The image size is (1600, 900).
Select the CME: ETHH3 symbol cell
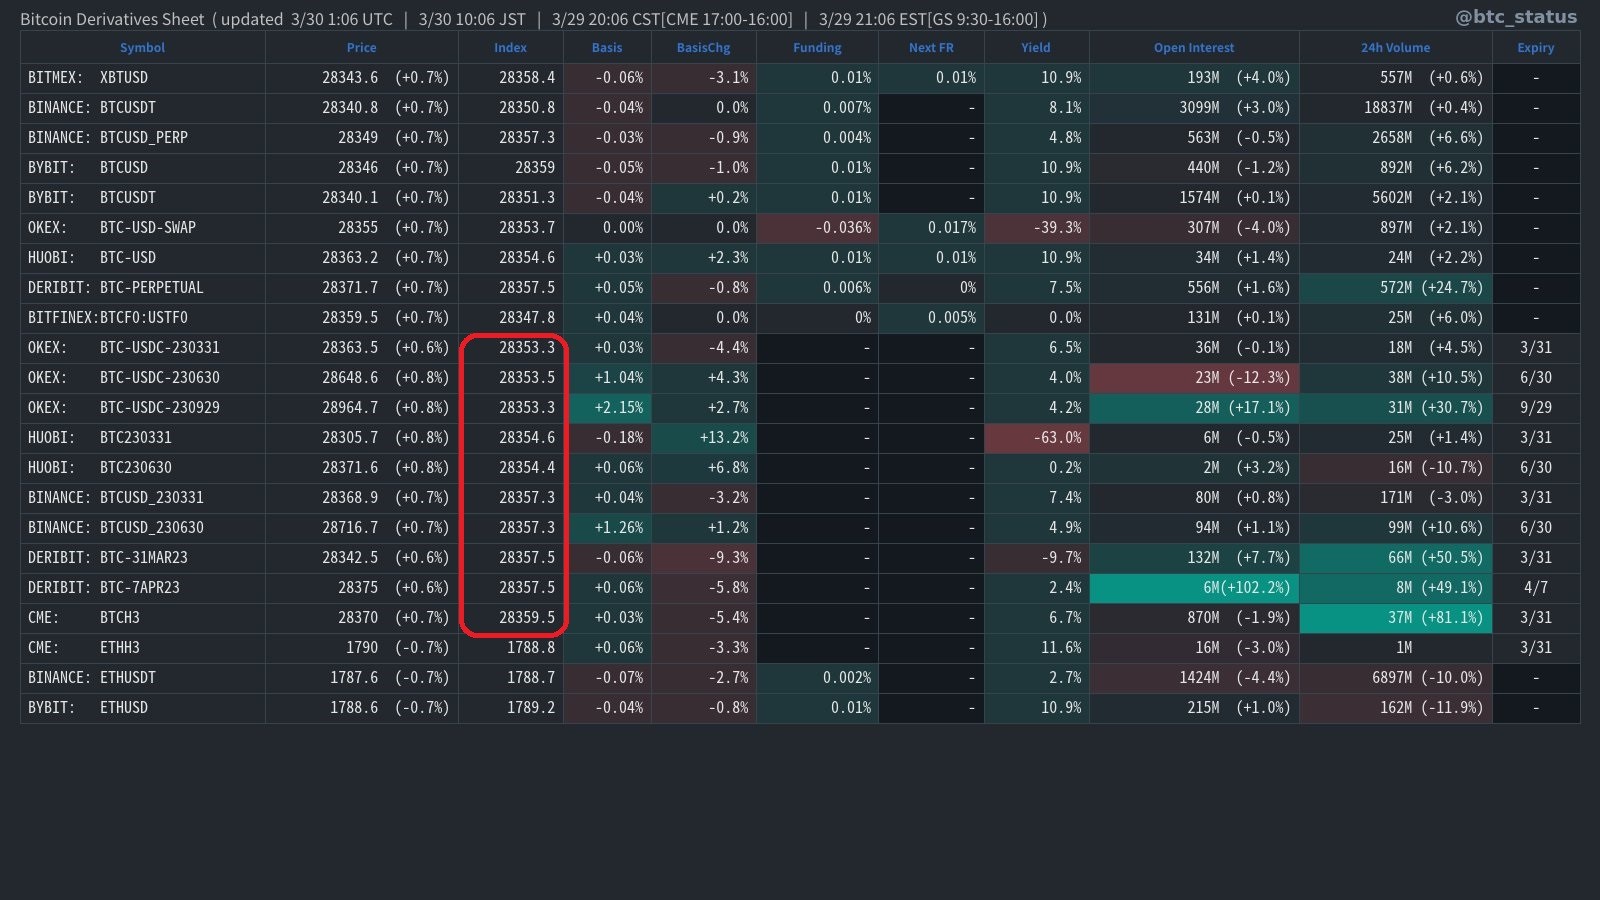click(x=143, y=648)
